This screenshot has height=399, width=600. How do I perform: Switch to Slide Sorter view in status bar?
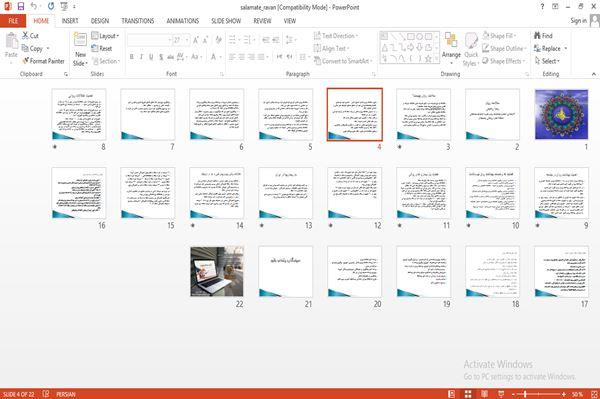pyautogui.click(x=468, y=394)
